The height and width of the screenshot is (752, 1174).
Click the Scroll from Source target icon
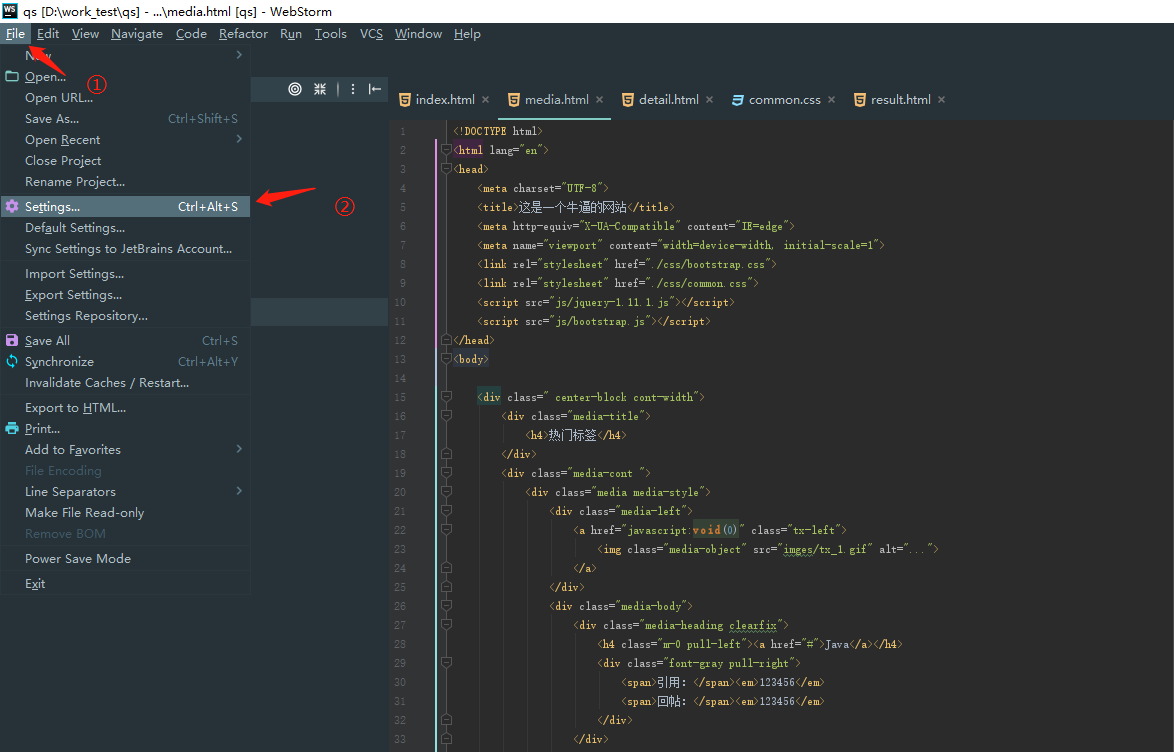point(295,89)
